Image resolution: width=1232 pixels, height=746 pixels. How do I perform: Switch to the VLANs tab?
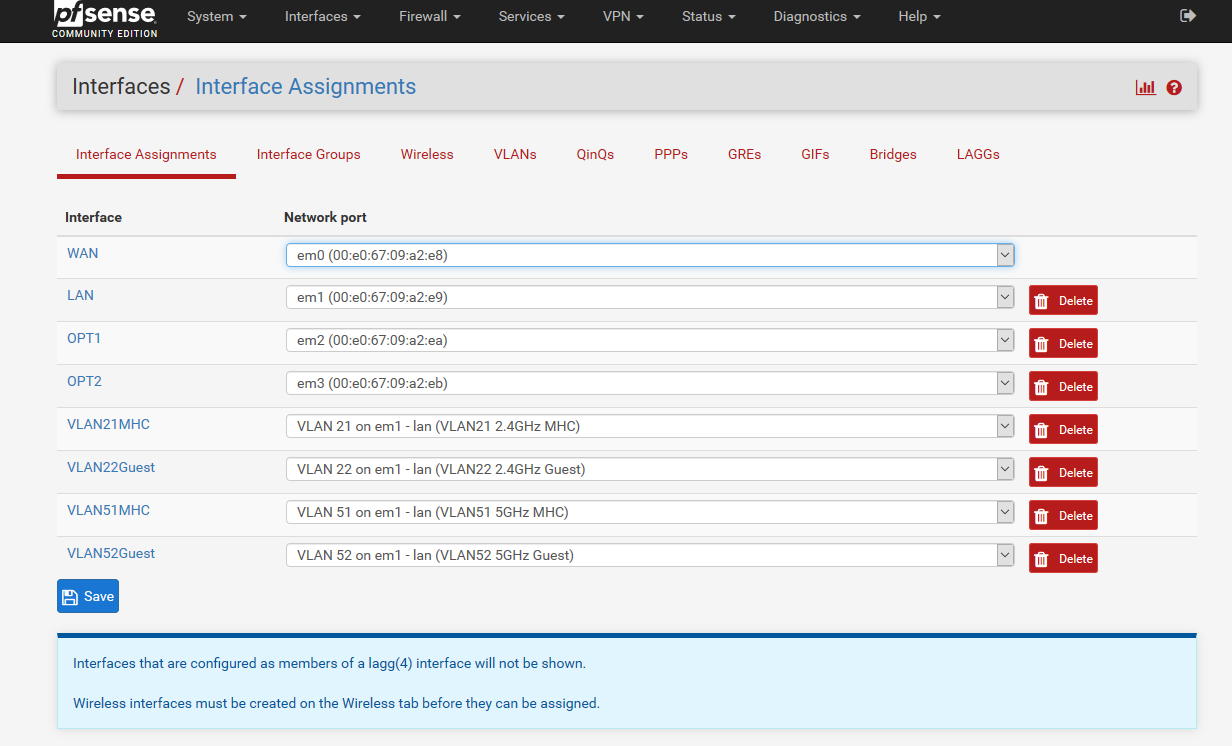tap(515, 154)
